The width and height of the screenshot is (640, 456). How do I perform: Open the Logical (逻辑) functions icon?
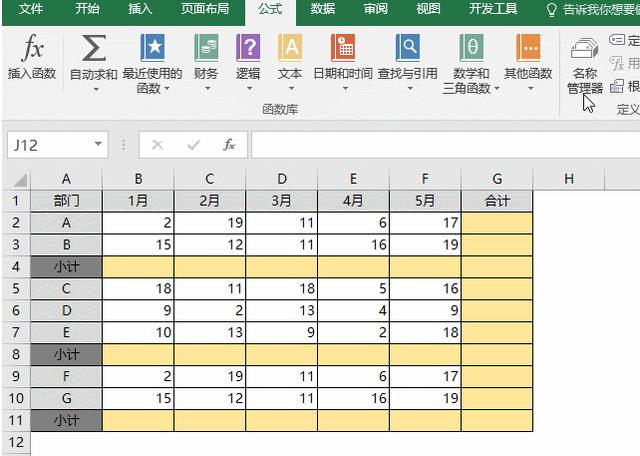tap(248, 48)
